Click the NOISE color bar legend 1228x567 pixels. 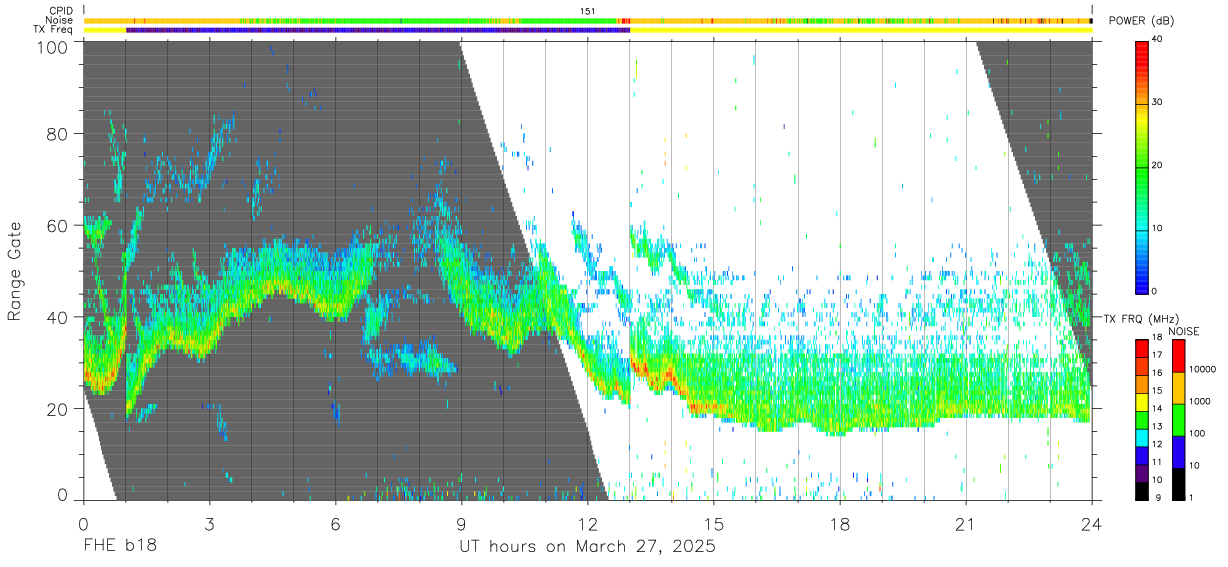click(x=1178, y=420)
